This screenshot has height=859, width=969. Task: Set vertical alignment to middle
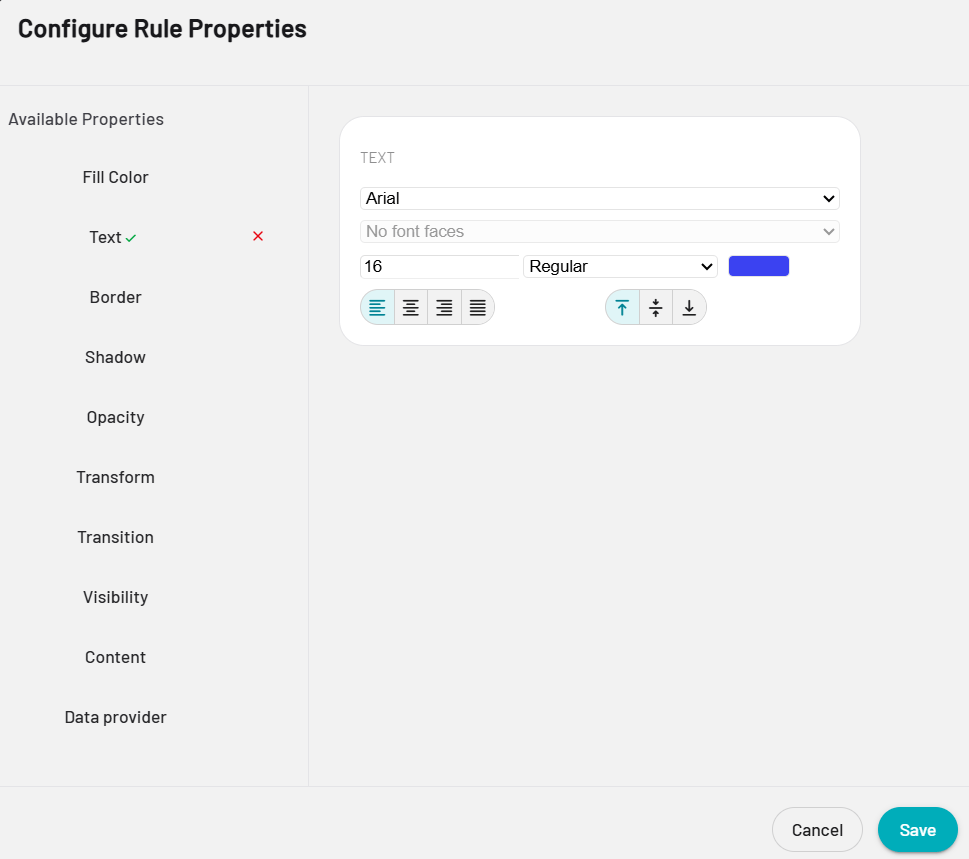[x=656, y=307]
